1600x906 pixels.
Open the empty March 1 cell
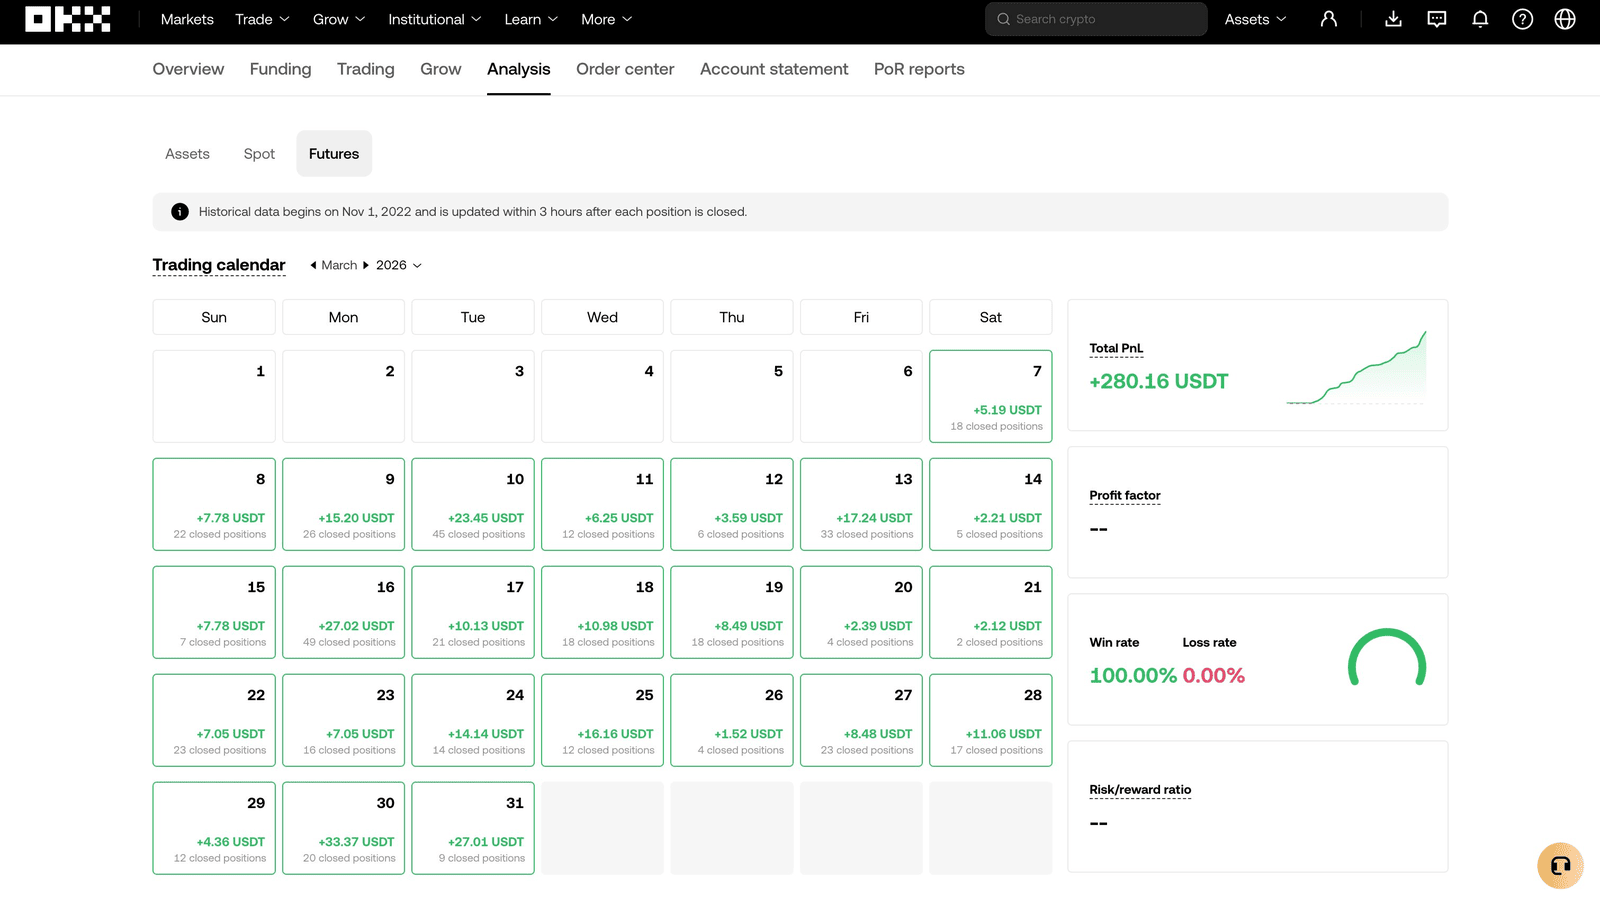[214, 396]
